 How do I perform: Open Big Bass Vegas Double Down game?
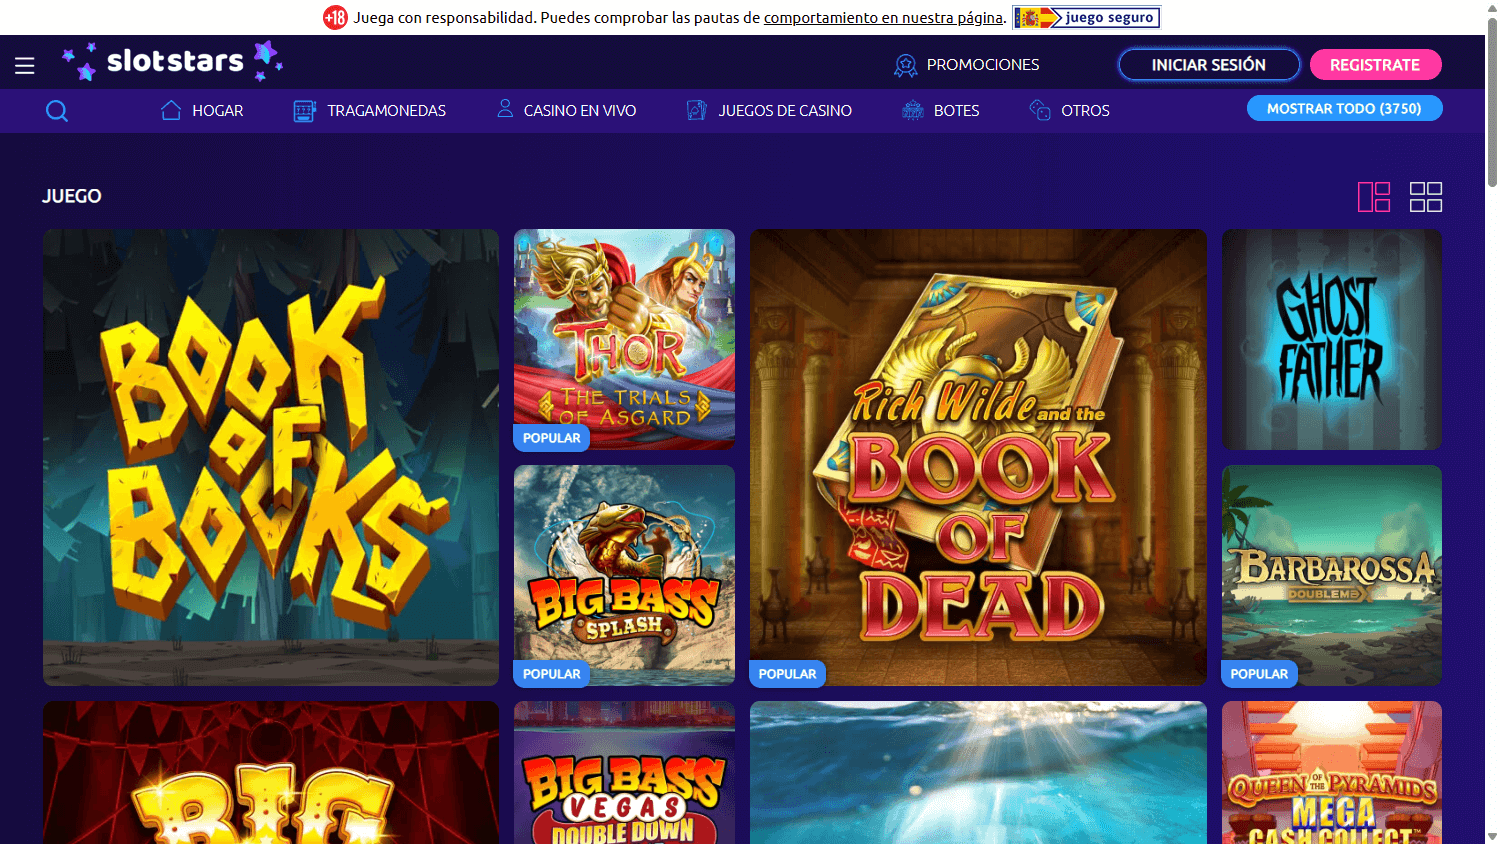[624, 772]
